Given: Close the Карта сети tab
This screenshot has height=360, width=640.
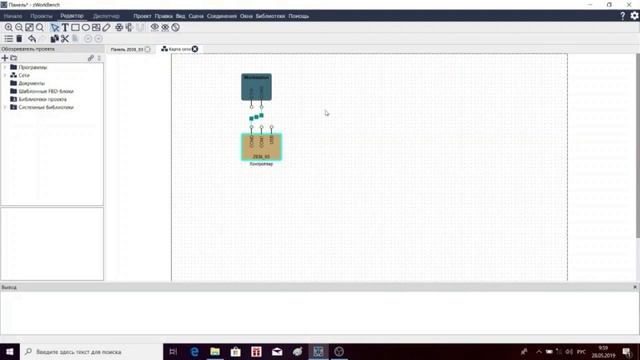Looking at the screenshot, I should 195,49.
